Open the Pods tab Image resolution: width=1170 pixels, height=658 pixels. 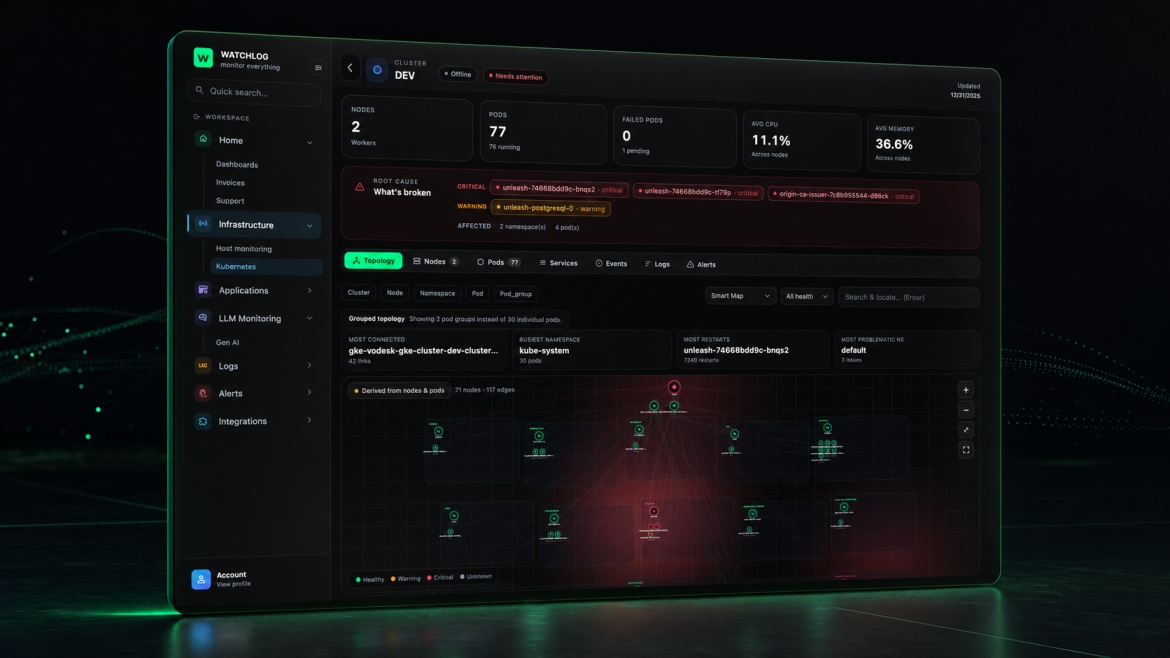[x=498, y=263]
